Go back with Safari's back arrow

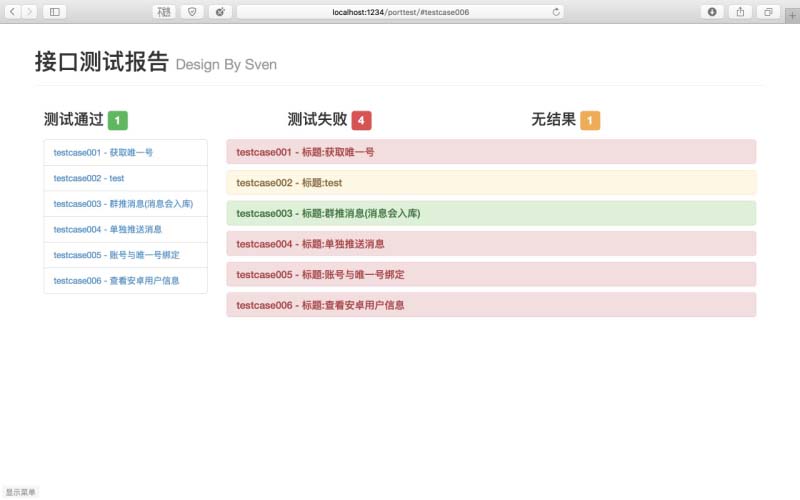click(12, 12)
